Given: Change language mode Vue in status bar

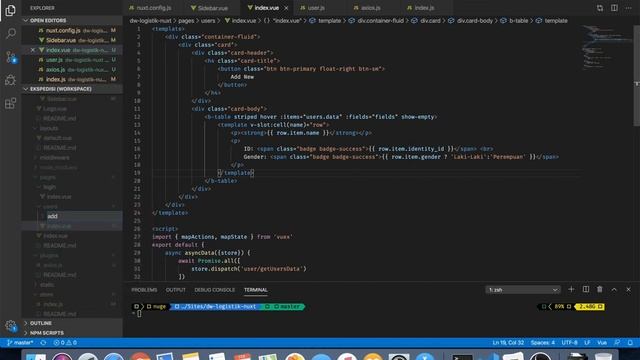Looking at the screenshot, I should coord(602,342).
